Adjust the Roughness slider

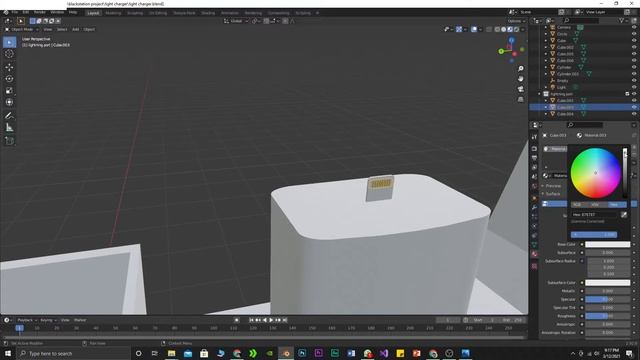click(607, 316)
